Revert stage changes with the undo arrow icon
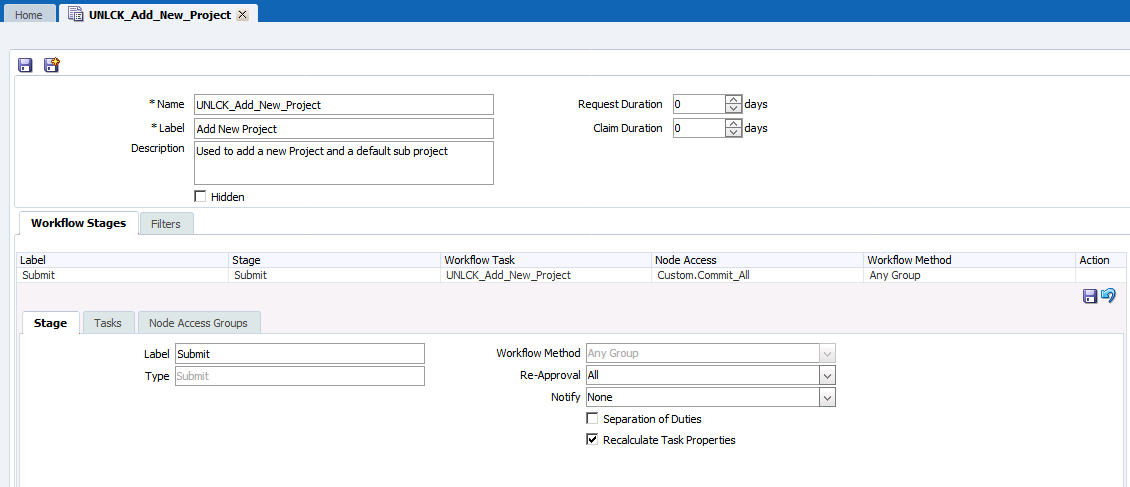 pyautogui.click(x=1108, y=296)
